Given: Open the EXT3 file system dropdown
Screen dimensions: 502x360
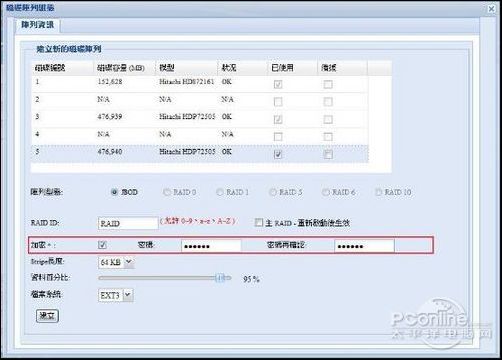Looking at the screenshot, I should (116, 295).
